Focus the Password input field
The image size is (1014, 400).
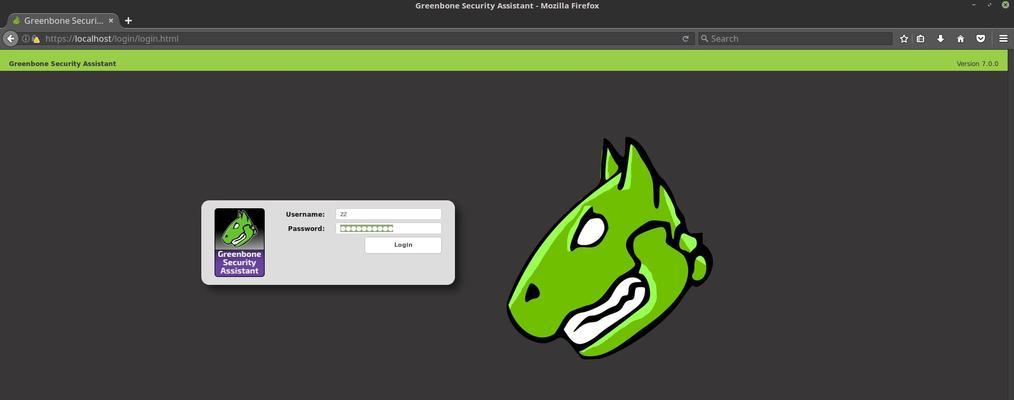(x=389, y=228)
